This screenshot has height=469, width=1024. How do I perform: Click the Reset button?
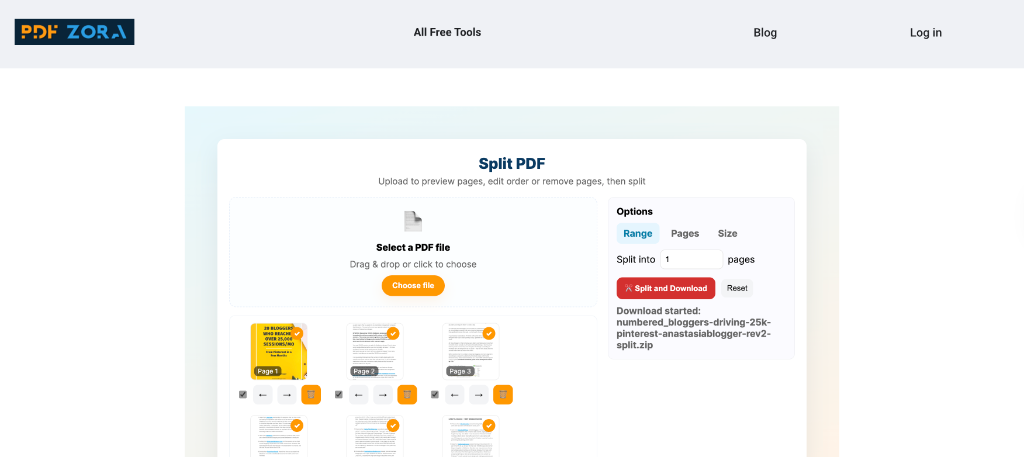pyautogui.click(x=737, y=288)
